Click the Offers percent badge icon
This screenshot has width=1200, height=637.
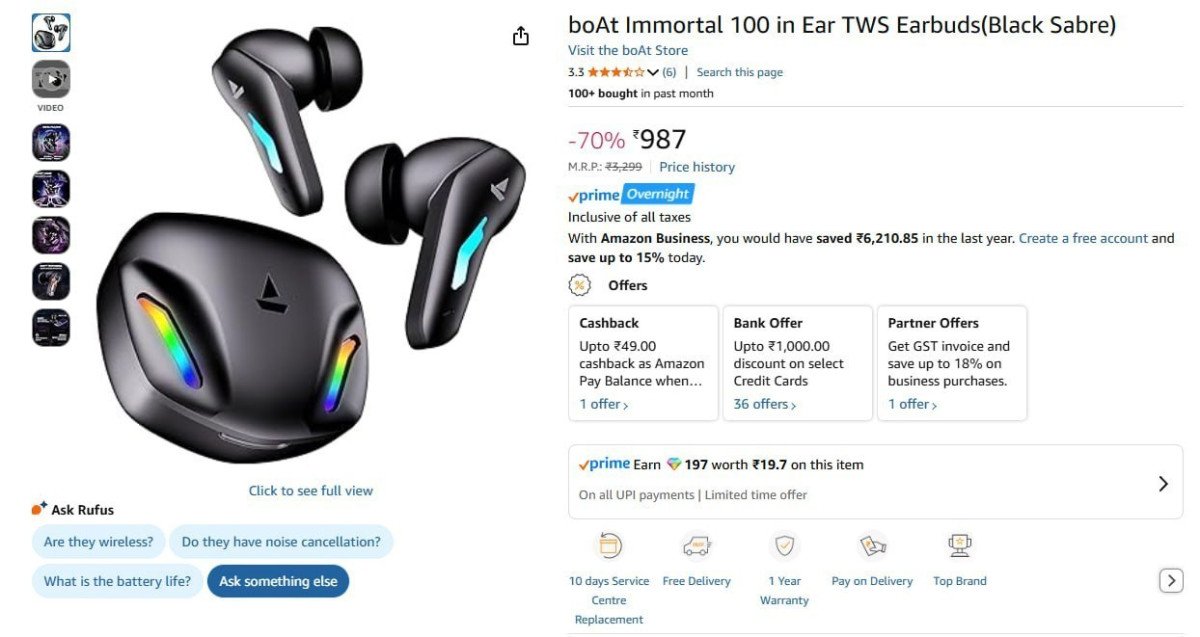(x=577, y=285)
